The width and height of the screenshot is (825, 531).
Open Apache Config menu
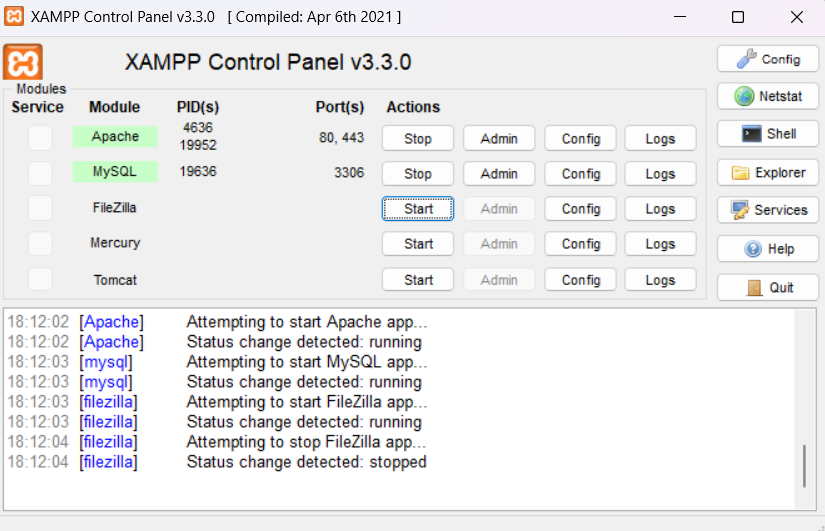[x=580, y=138]
